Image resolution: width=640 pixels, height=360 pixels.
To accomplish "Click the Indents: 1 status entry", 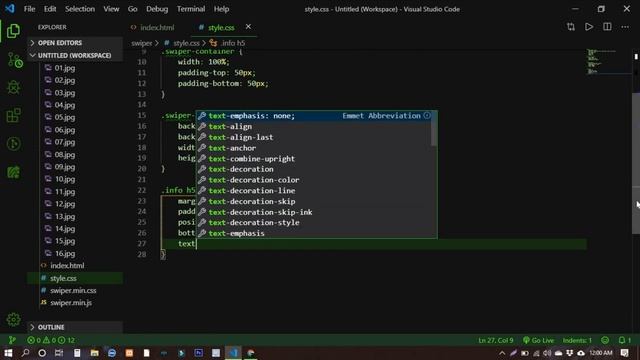I will click(577, 340).
